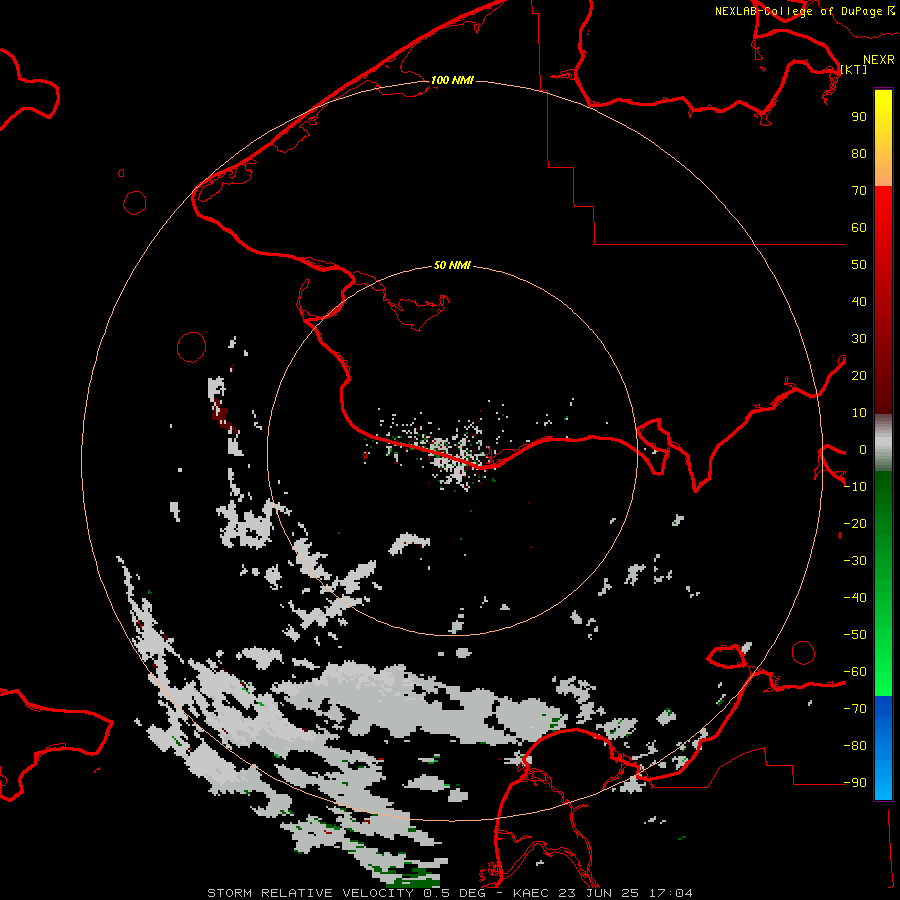
Task: Click the 30 value on velocity scale
Action: pos(859,339)
